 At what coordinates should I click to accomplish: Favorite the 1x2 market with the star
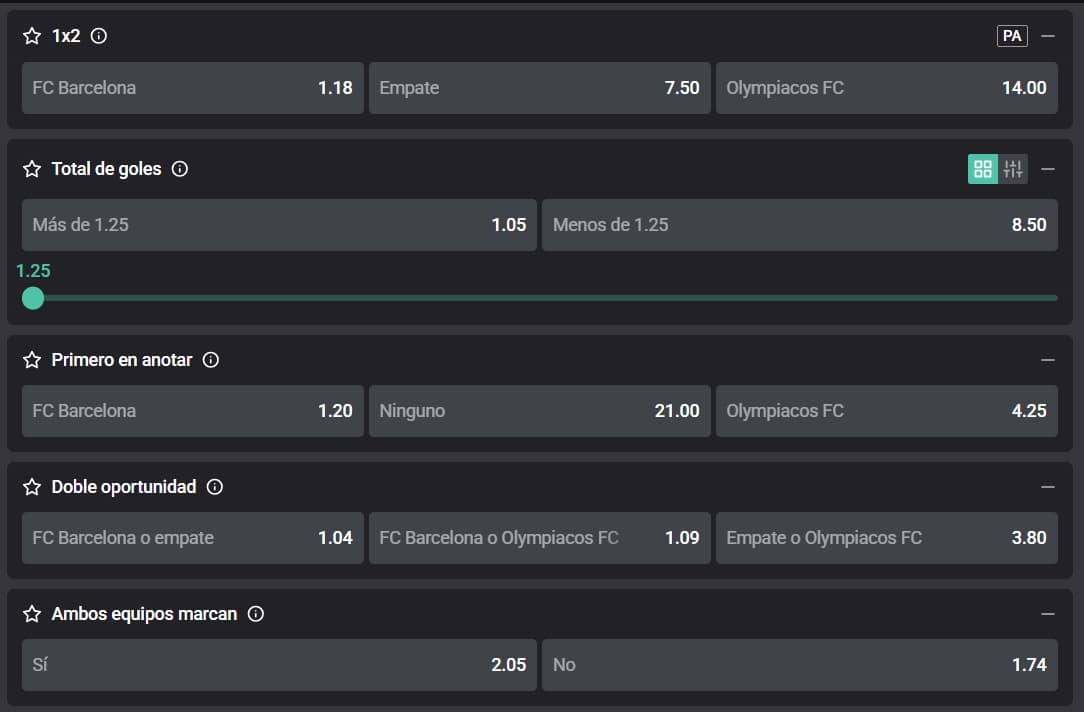coord(32,36)
